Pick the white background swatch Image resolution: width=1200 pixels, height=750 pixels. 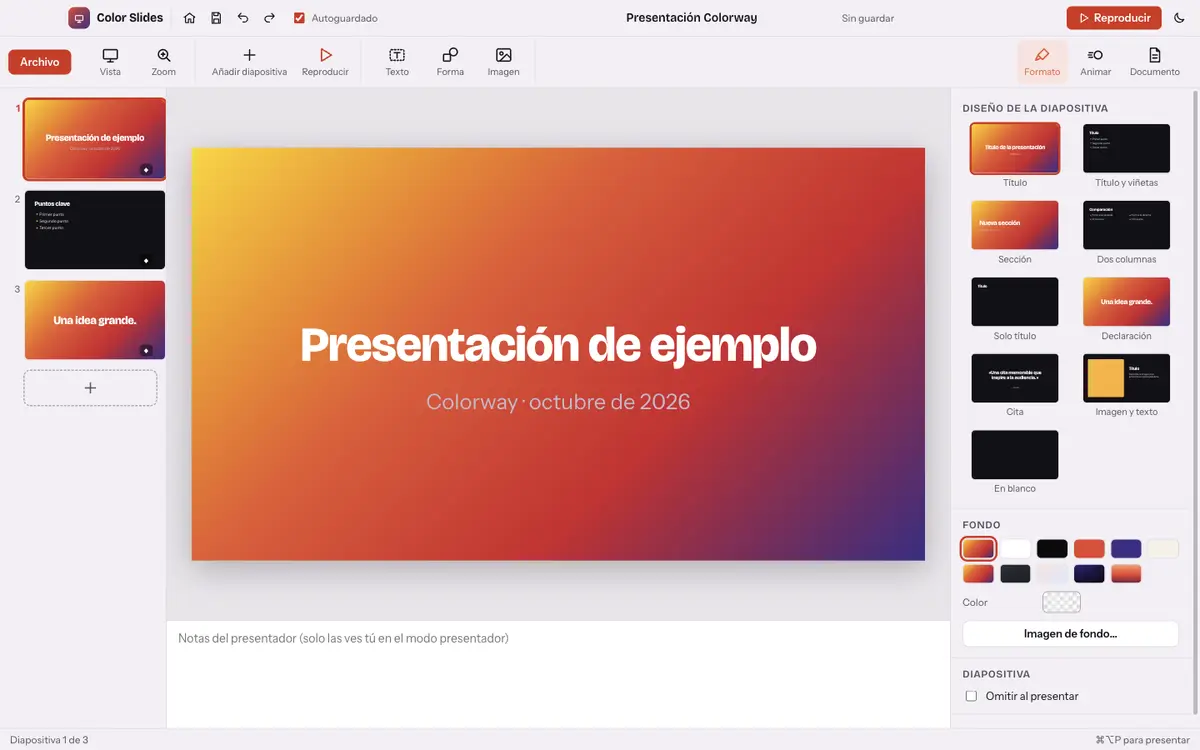[x=1015, y=549]
